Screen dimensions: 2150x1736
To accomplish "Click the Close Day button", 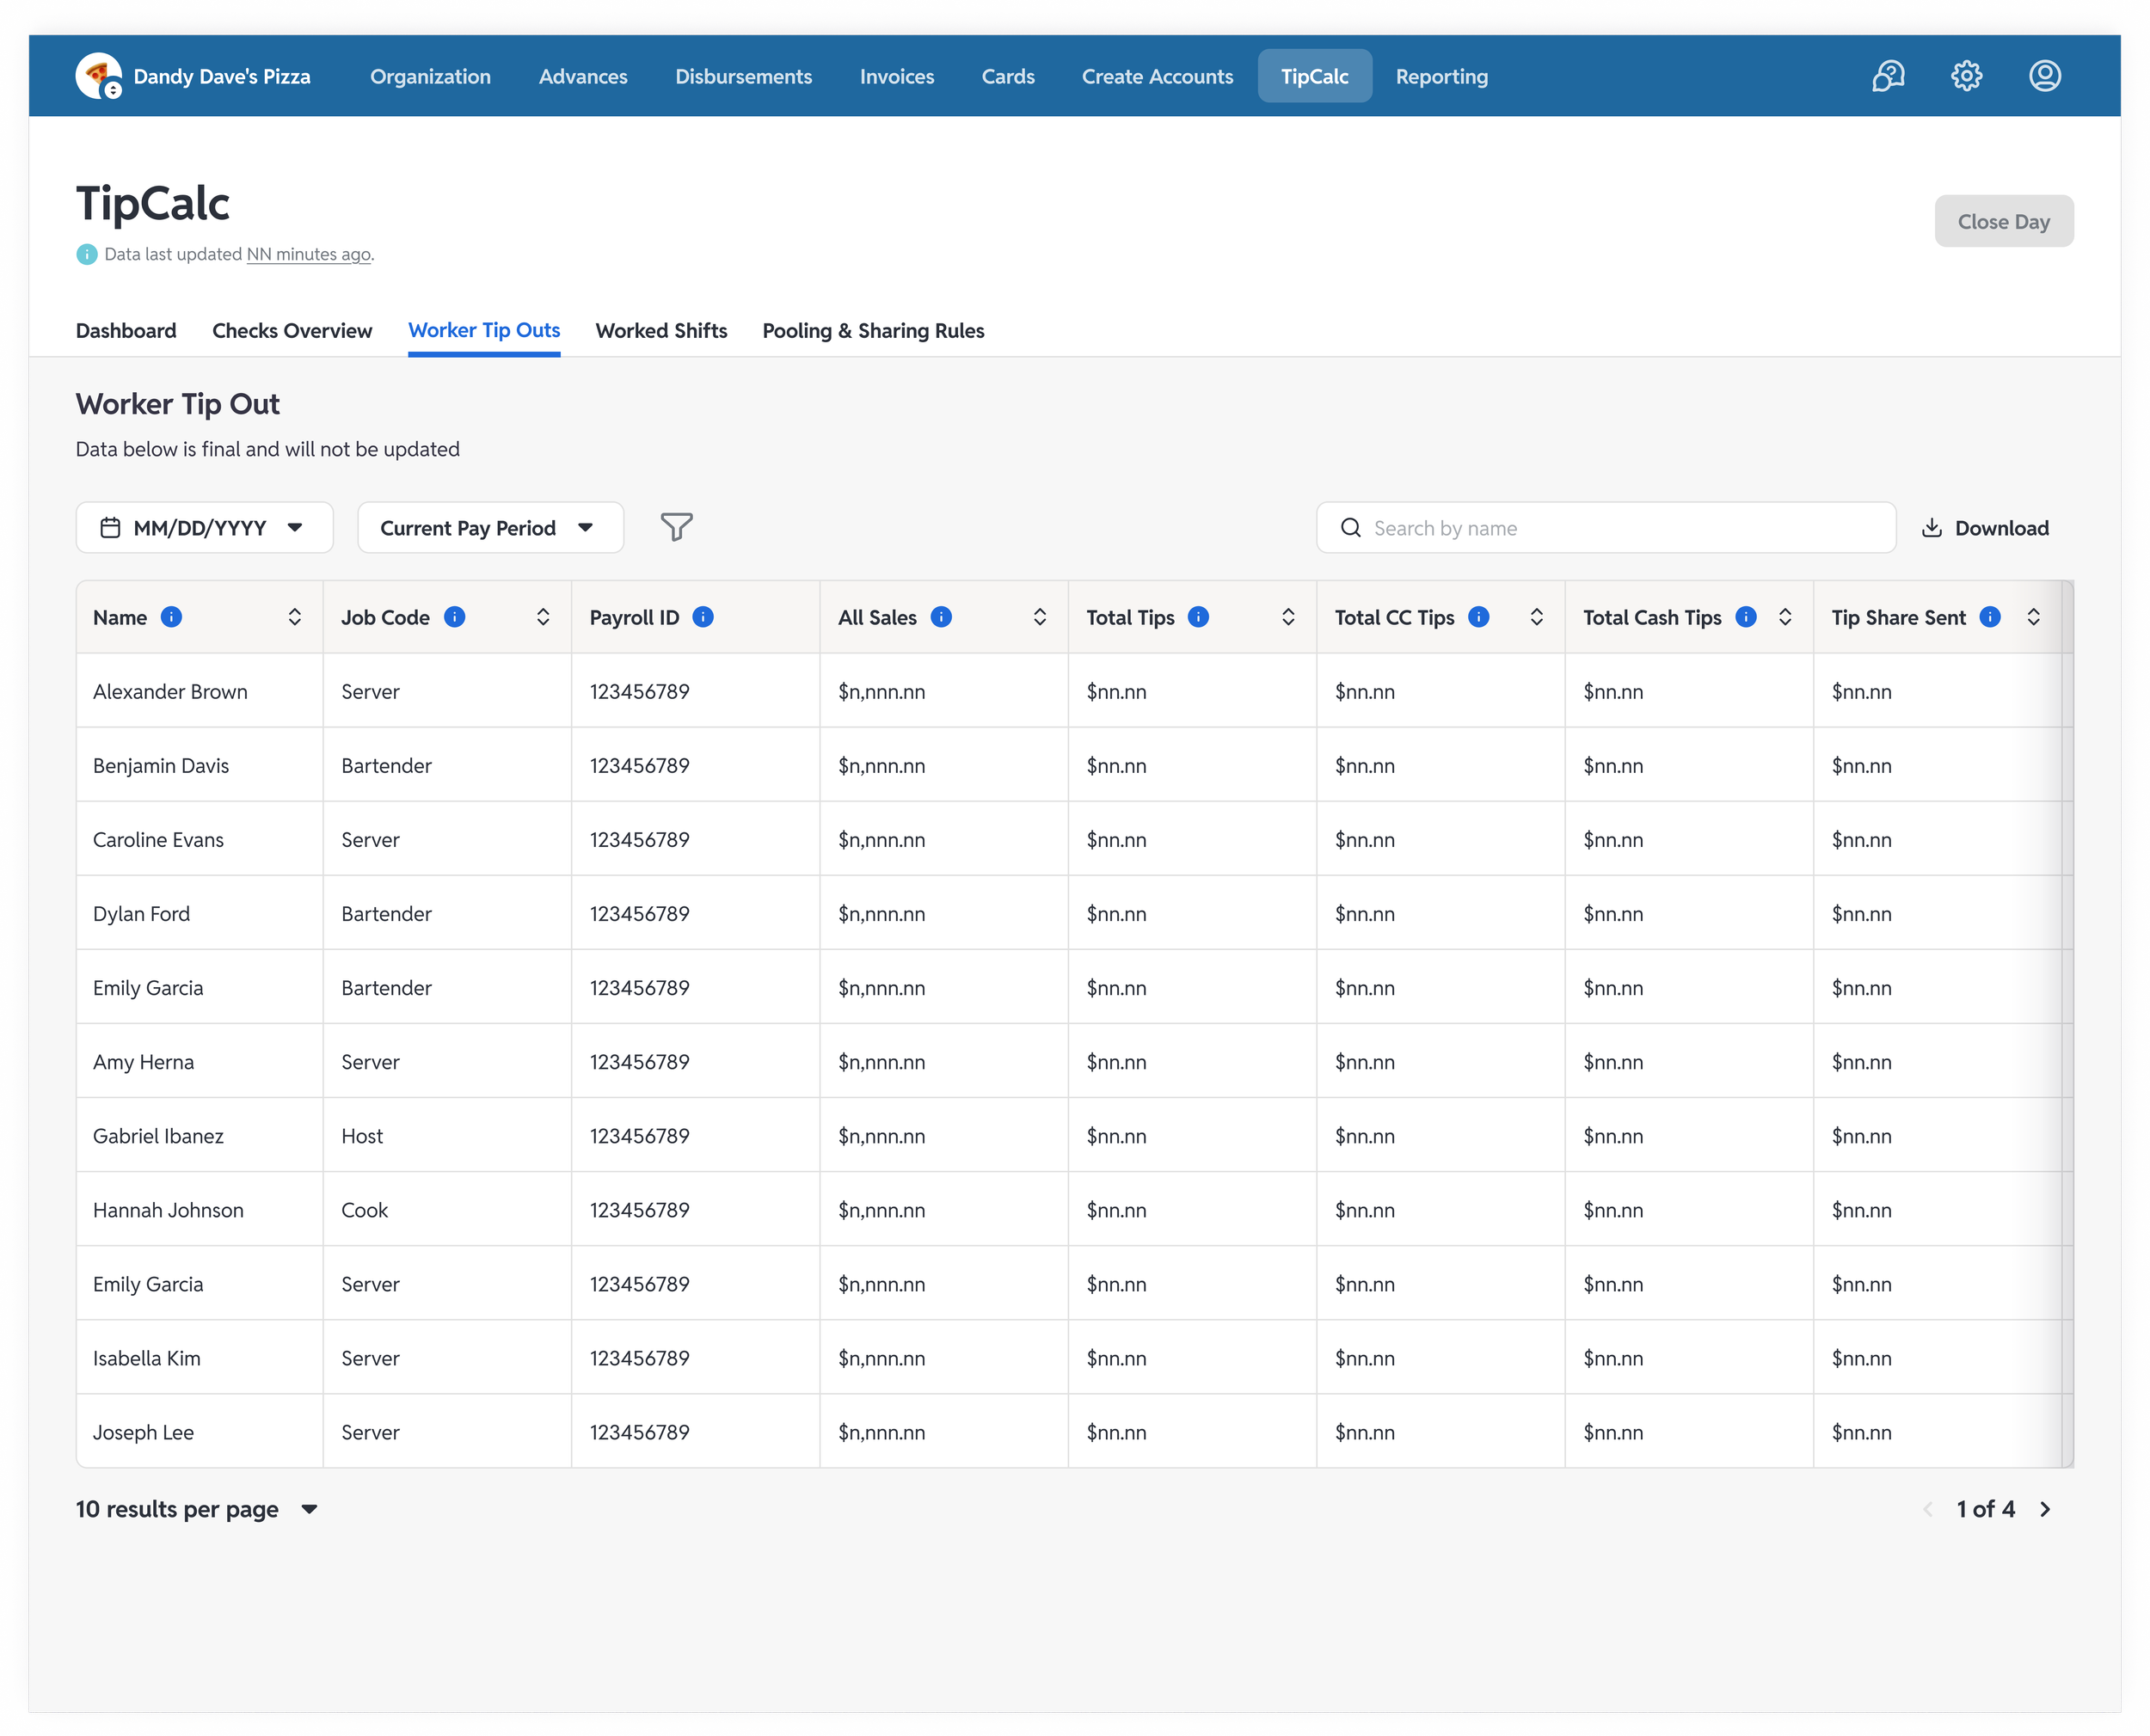I will [x=2003, y=221].
